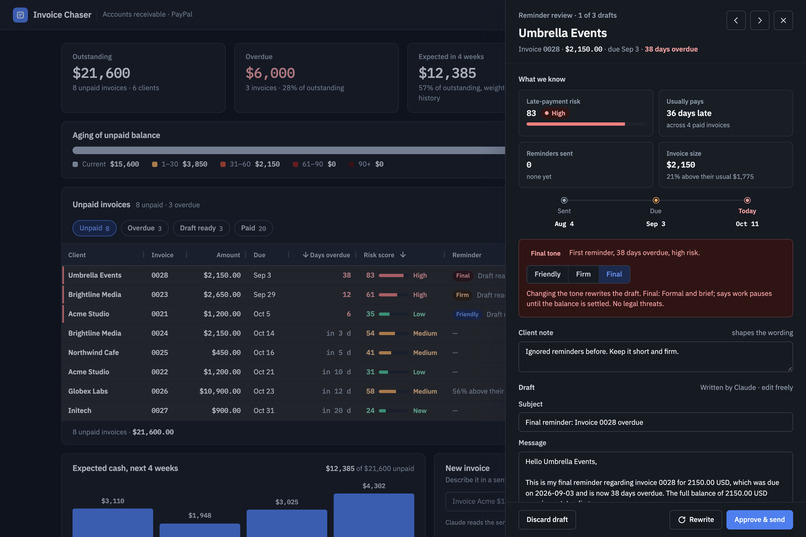Close the reminder review panel
This screenshot has height=537, width=806.
783,21
